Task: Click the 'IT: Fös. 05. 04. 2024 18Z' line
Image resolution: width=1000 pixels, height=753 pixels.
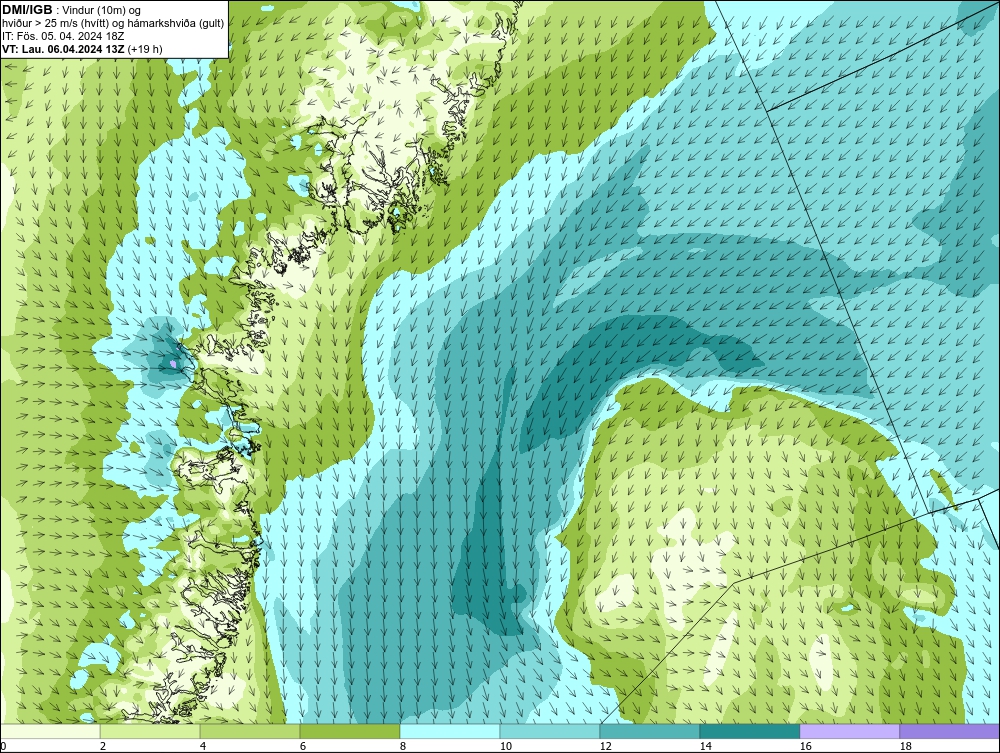Action: coord(63,36)
